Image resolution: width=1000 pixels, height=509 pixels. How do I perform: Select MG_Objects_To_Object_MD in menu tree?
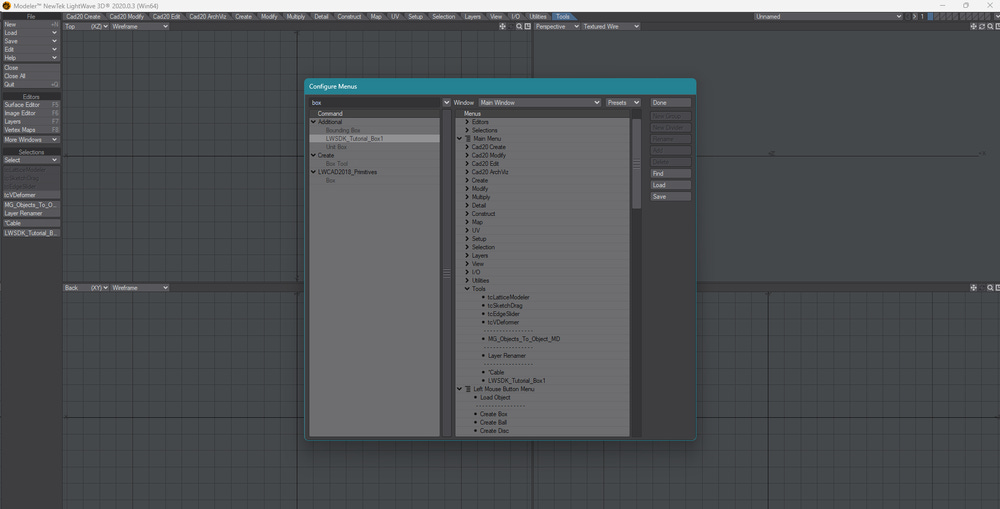click(x=524, y=339)
